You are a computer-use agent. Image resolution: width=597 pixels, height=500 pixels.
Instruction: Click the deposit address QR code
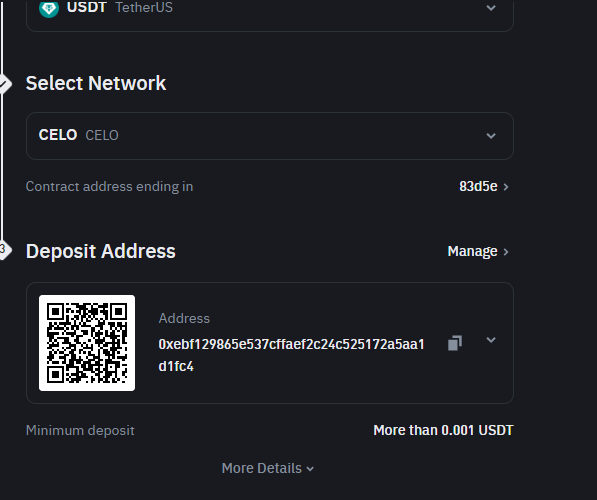[x=87, y=343]
